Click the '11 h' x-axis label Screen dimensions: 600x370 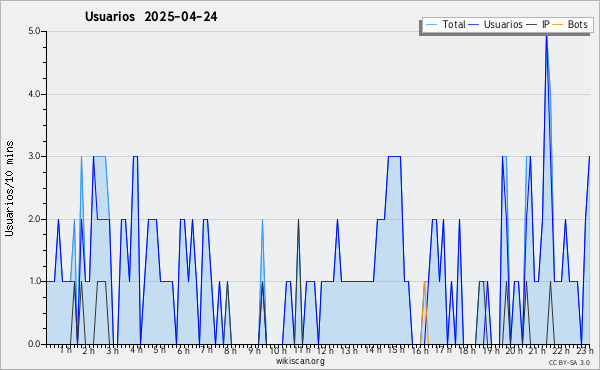(x=302, y=350)
